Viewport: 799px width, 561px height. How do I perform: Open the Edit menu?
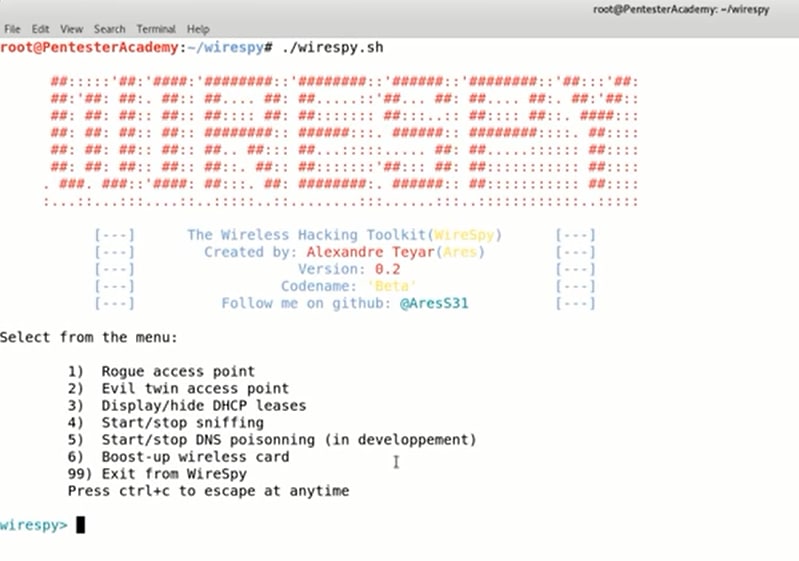point(40,29)
